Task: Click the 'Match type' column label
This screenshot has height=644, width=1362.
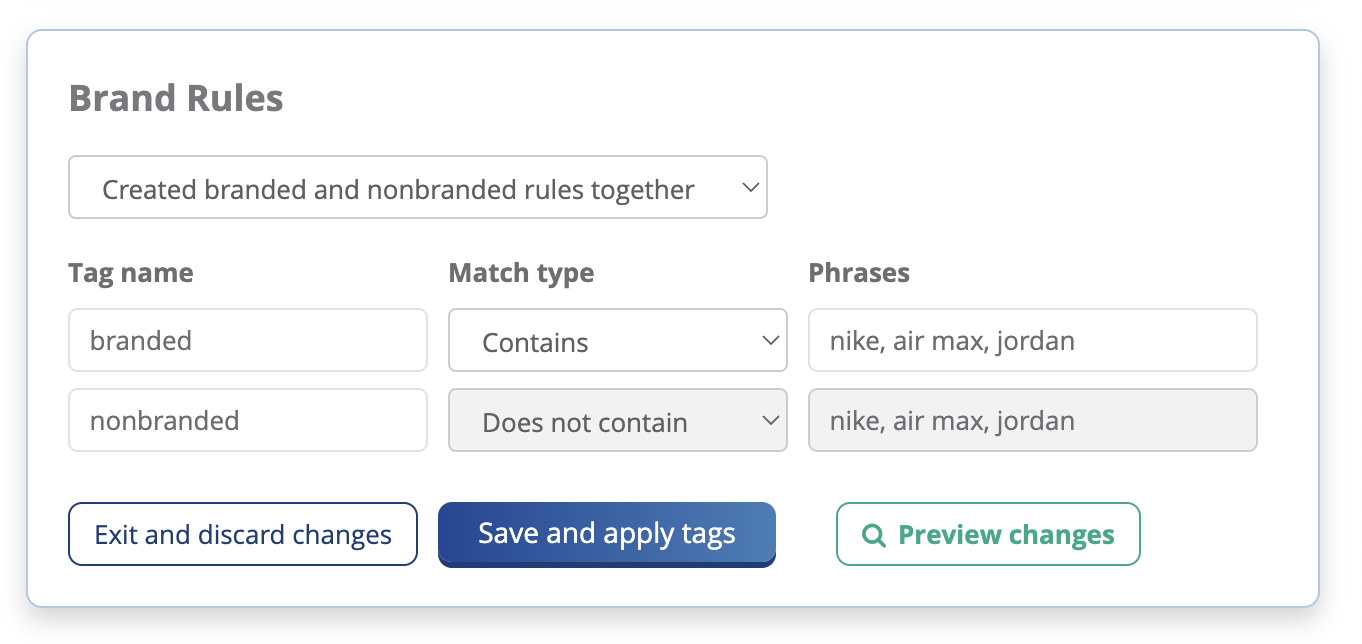Action: tap(521, 273)
